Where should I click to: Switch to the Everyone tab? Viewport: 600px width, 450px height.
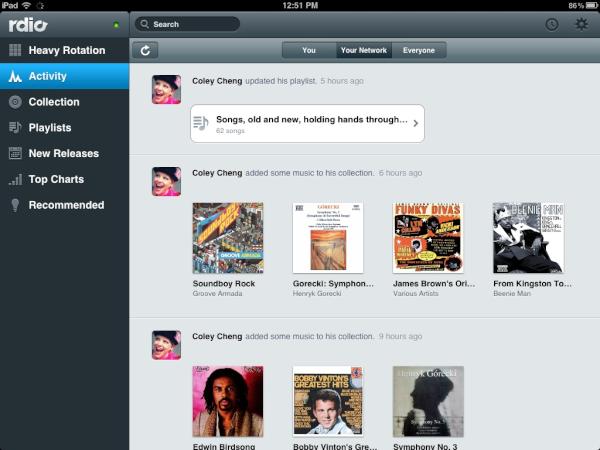(419, 50)
